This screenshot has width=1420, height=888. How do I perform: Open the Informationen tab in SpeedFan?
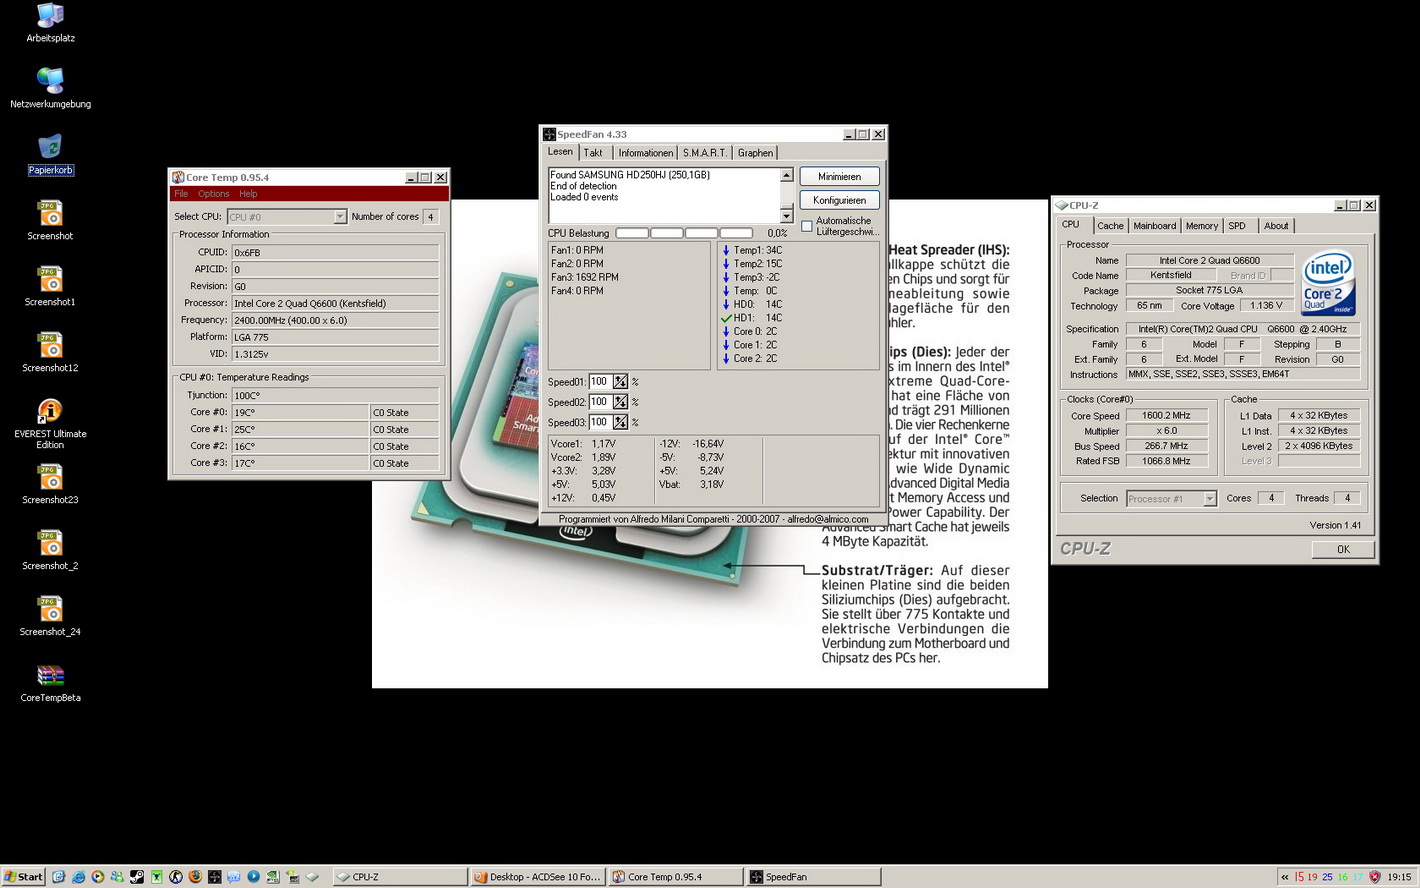(x=645, y=153)
